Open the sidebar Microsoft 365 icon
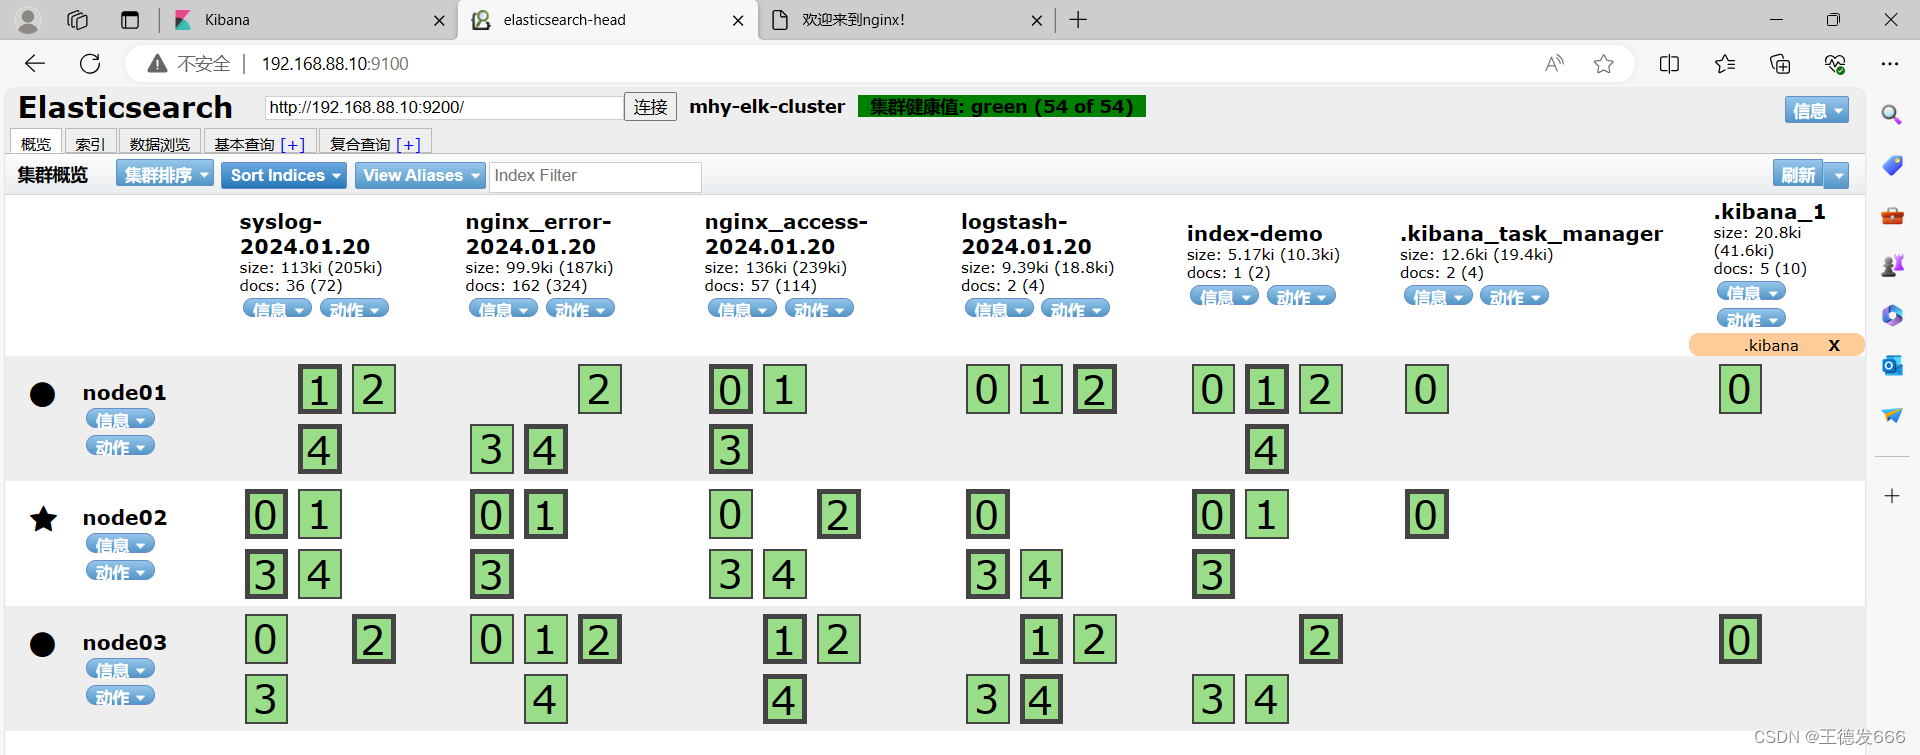The image size is (1920, 755). tap(1892, 315)
